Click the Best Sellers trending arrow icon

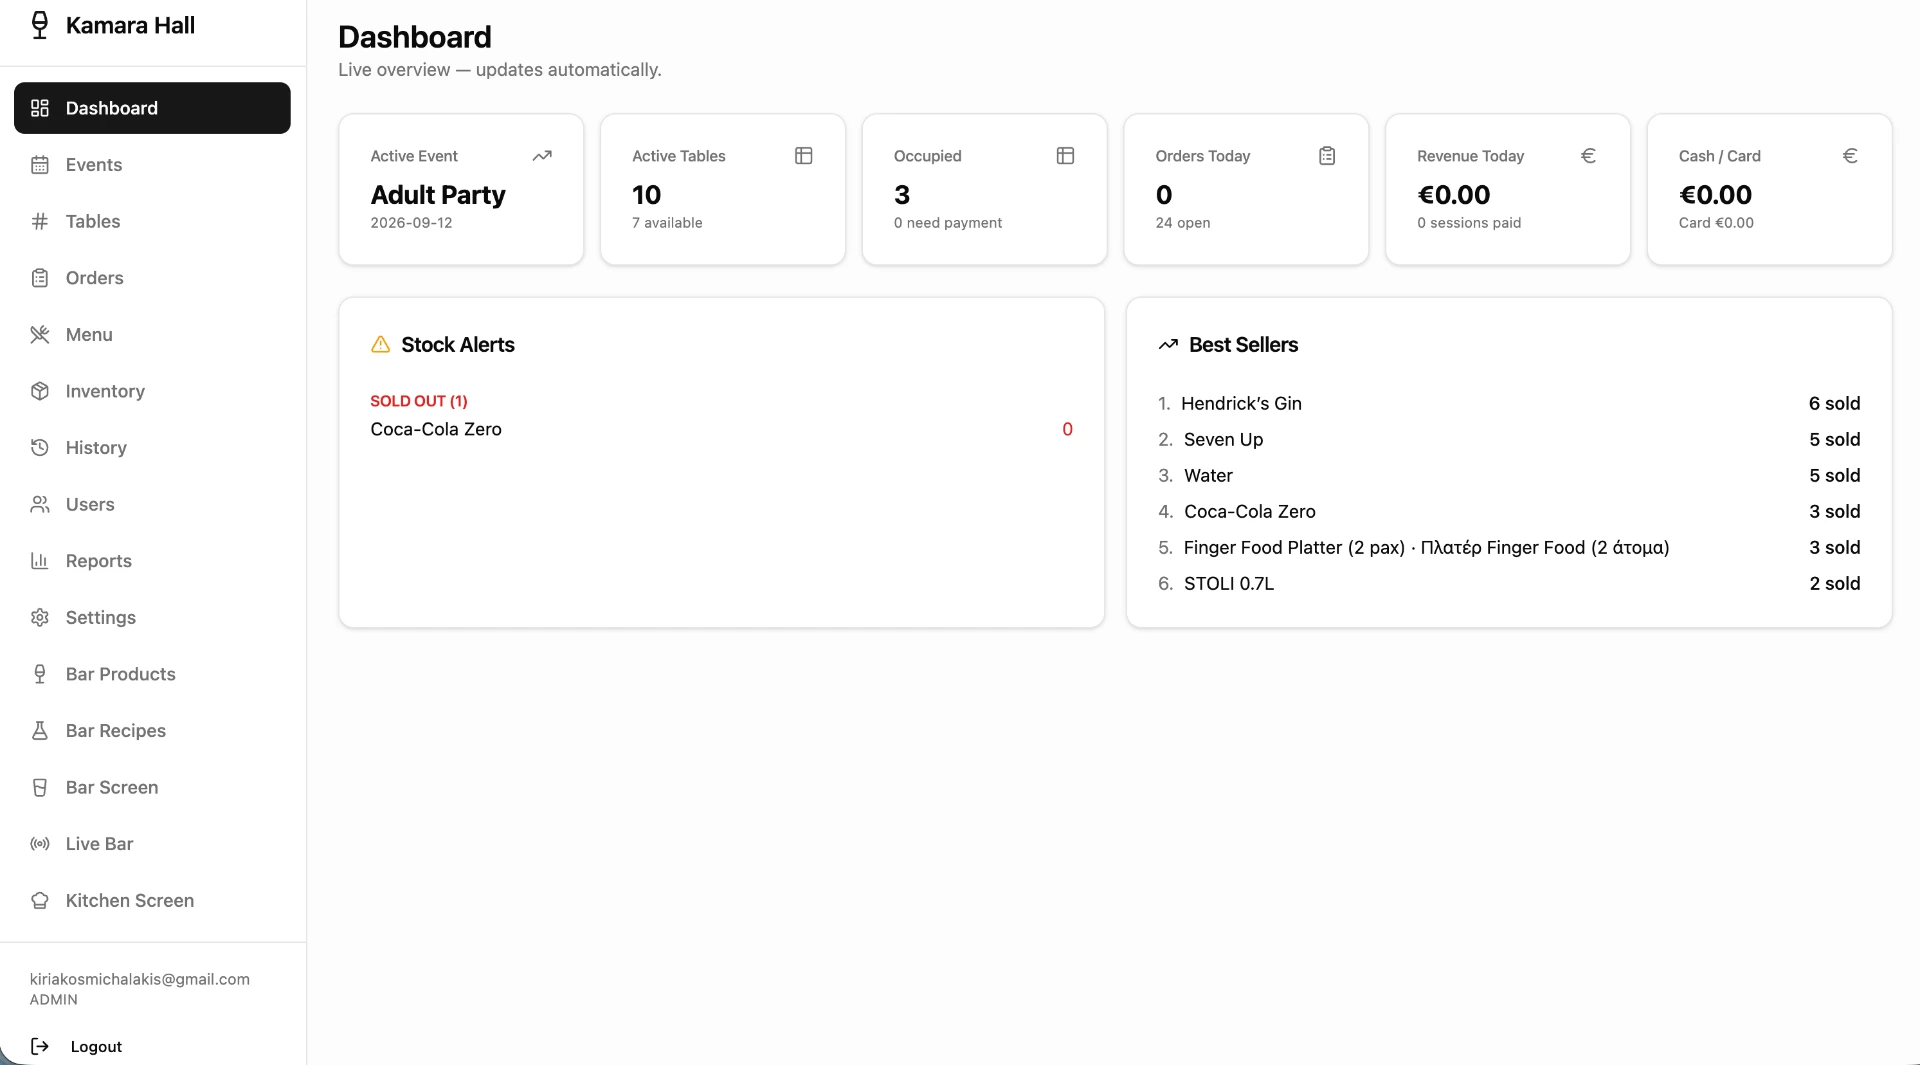click(1168, 344)
